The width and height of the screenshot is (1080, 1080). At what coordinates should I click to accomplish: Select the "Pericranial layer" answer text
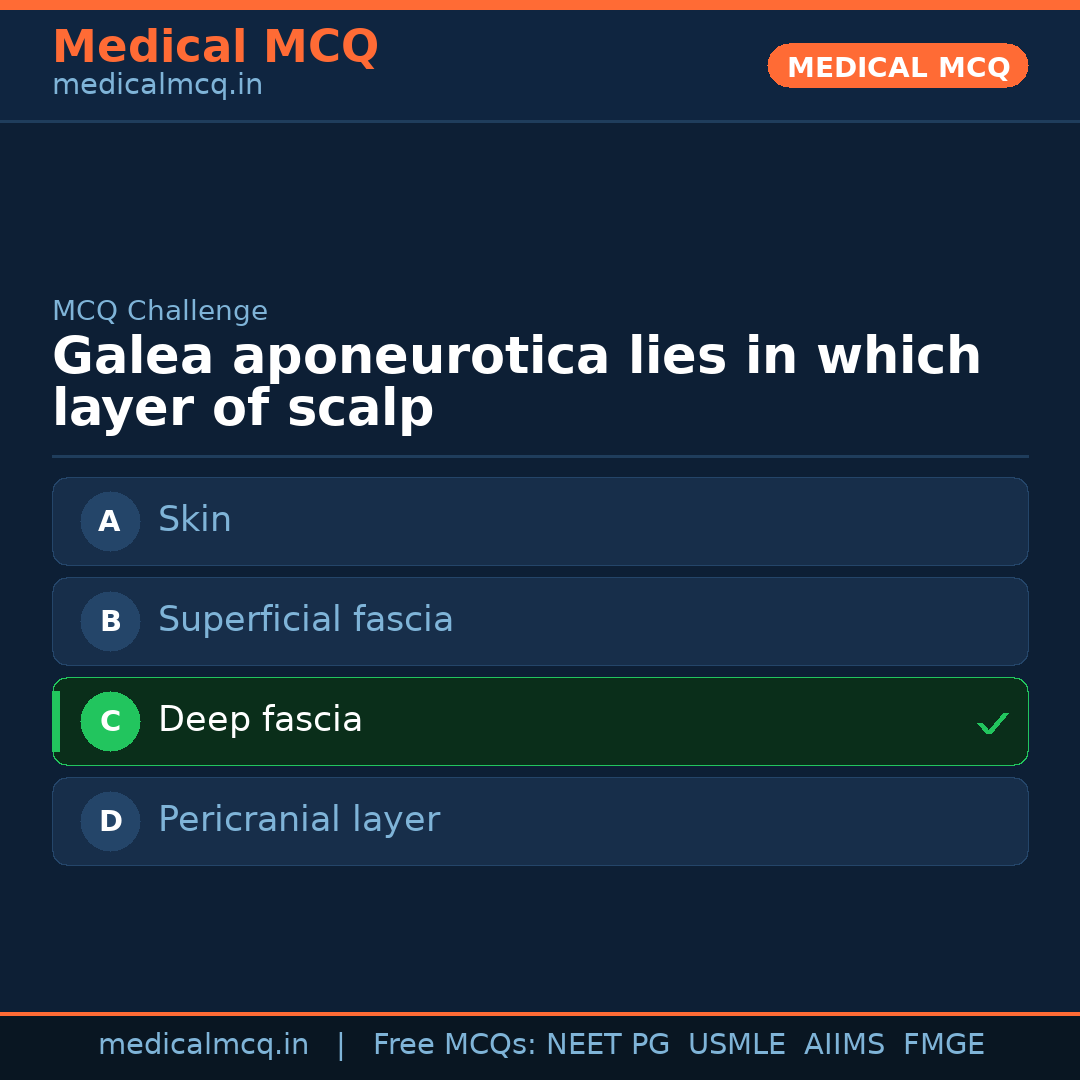tap(298, 820)
